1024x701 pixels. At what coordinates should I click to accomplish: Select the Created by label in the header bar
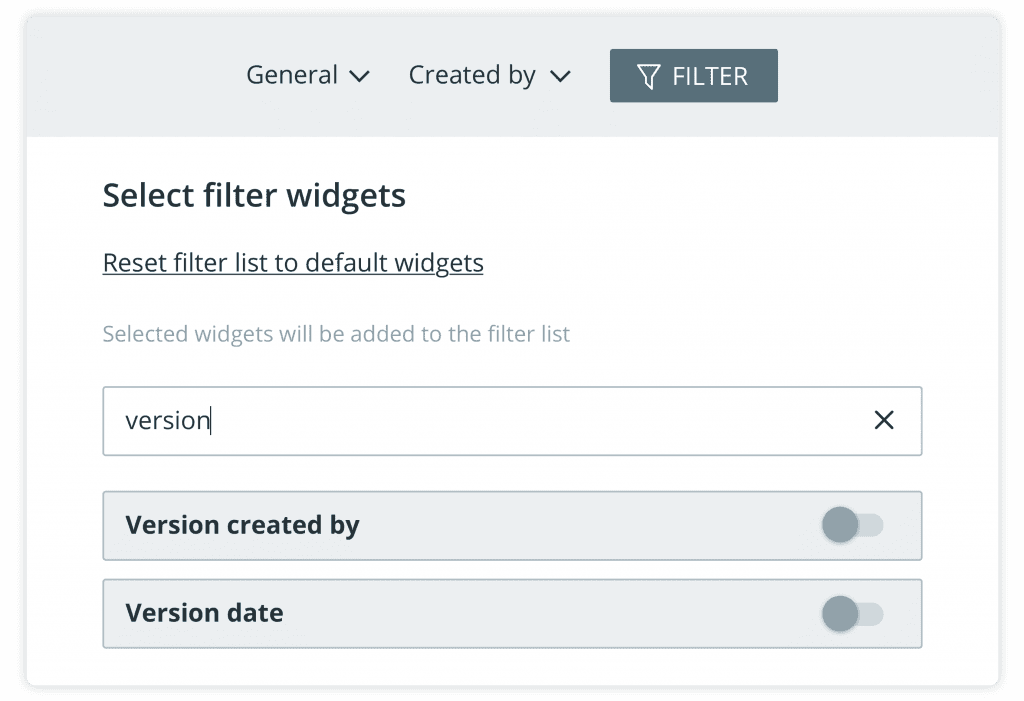pos(472,76)
